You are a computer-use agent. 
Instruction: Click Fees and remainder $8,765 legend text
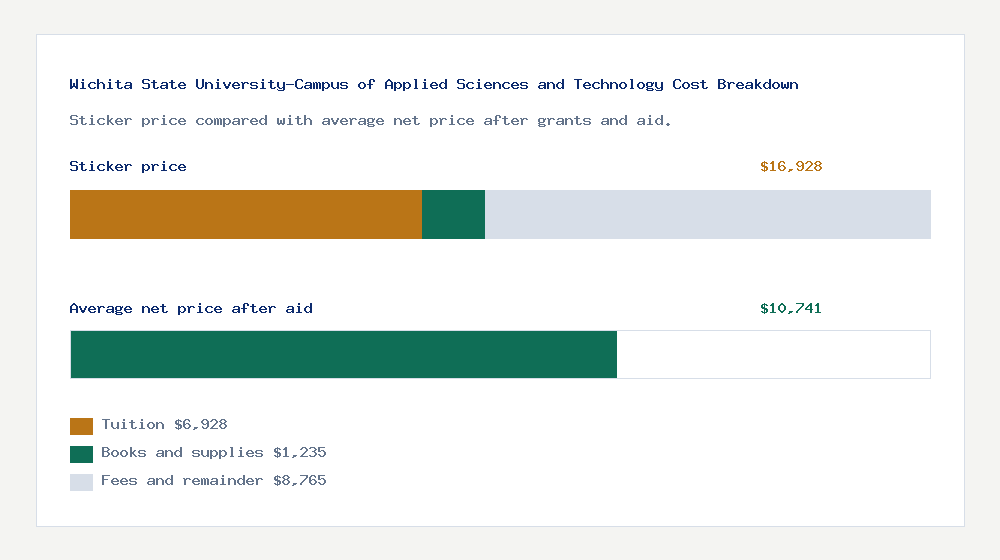pos(214,481)
